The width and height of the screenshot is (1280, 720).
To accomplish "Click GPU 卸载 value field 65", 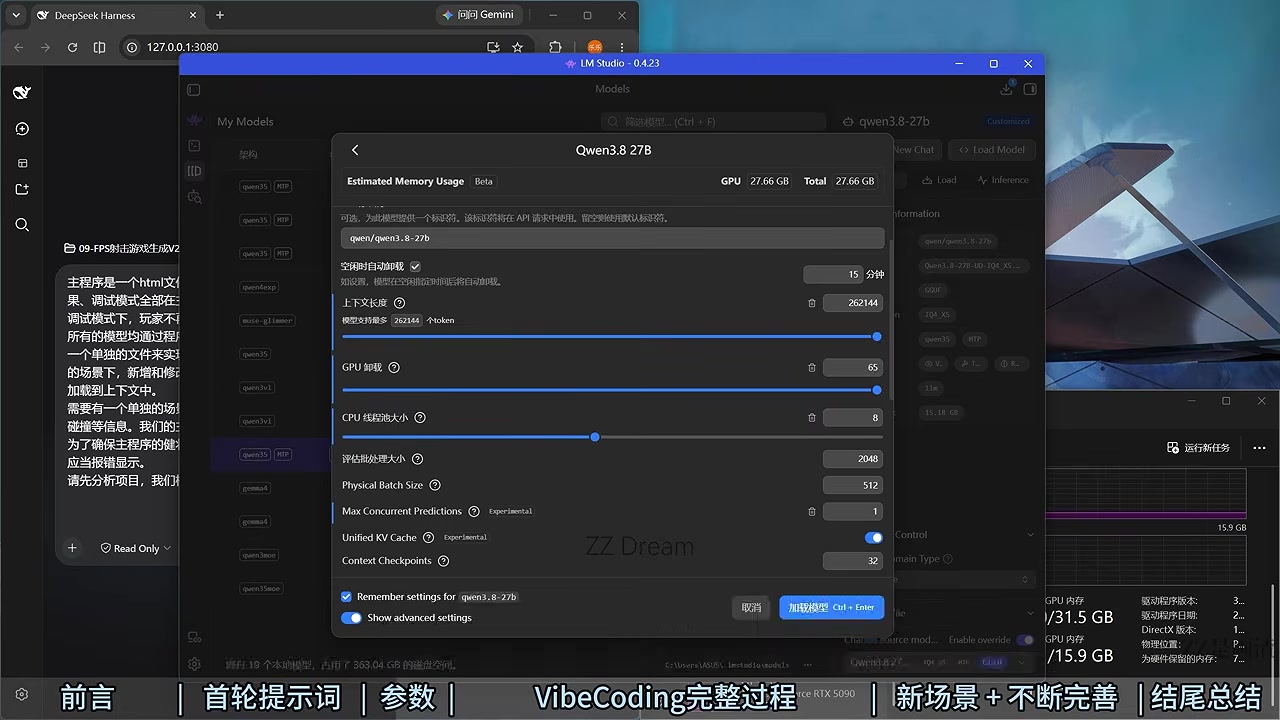I will [853, 368].
